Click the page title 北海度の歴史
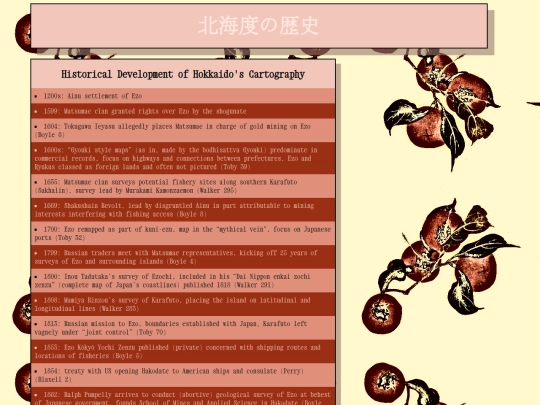 pyautogui.click(x=259, y=26)
